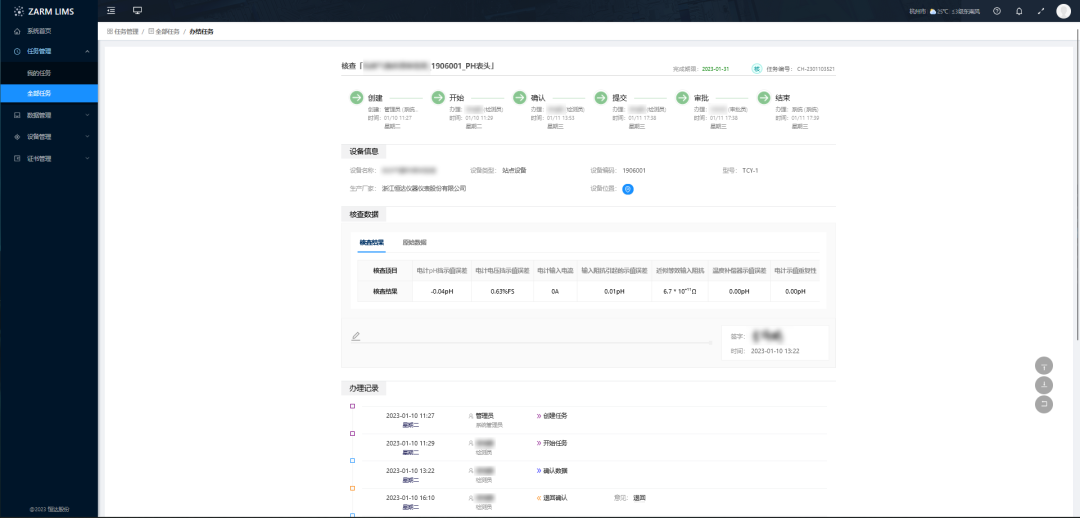Viewport: 1080px width, 518px height.
Task: Go to 系统首页 in the sidebar
Action: coord(39,31)
